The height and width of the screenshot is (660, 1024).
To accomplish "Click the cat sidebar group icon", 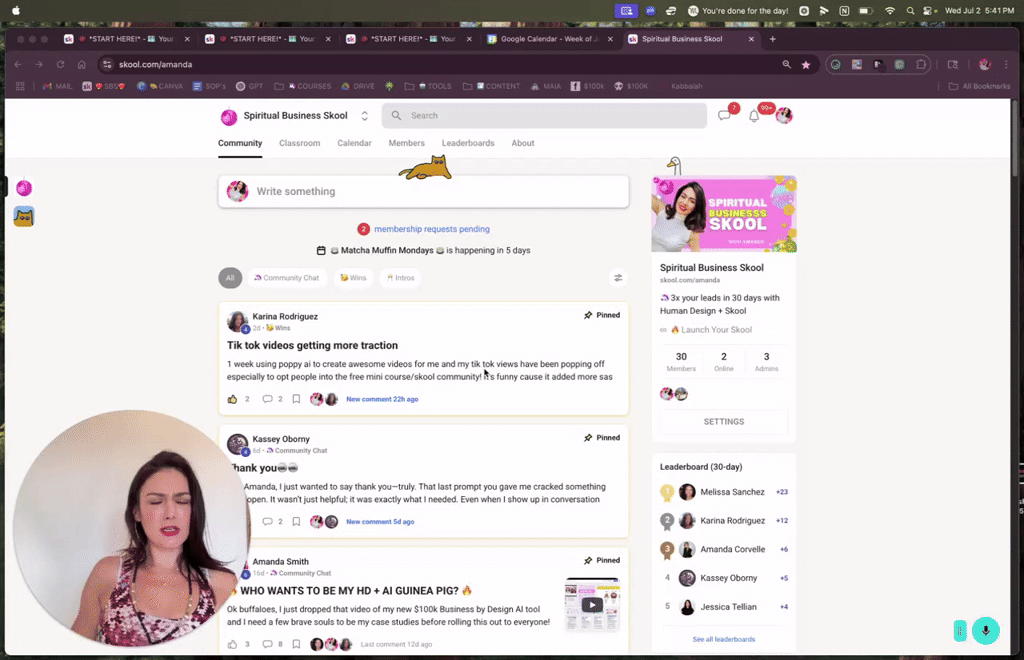I will tap(24, 217).
